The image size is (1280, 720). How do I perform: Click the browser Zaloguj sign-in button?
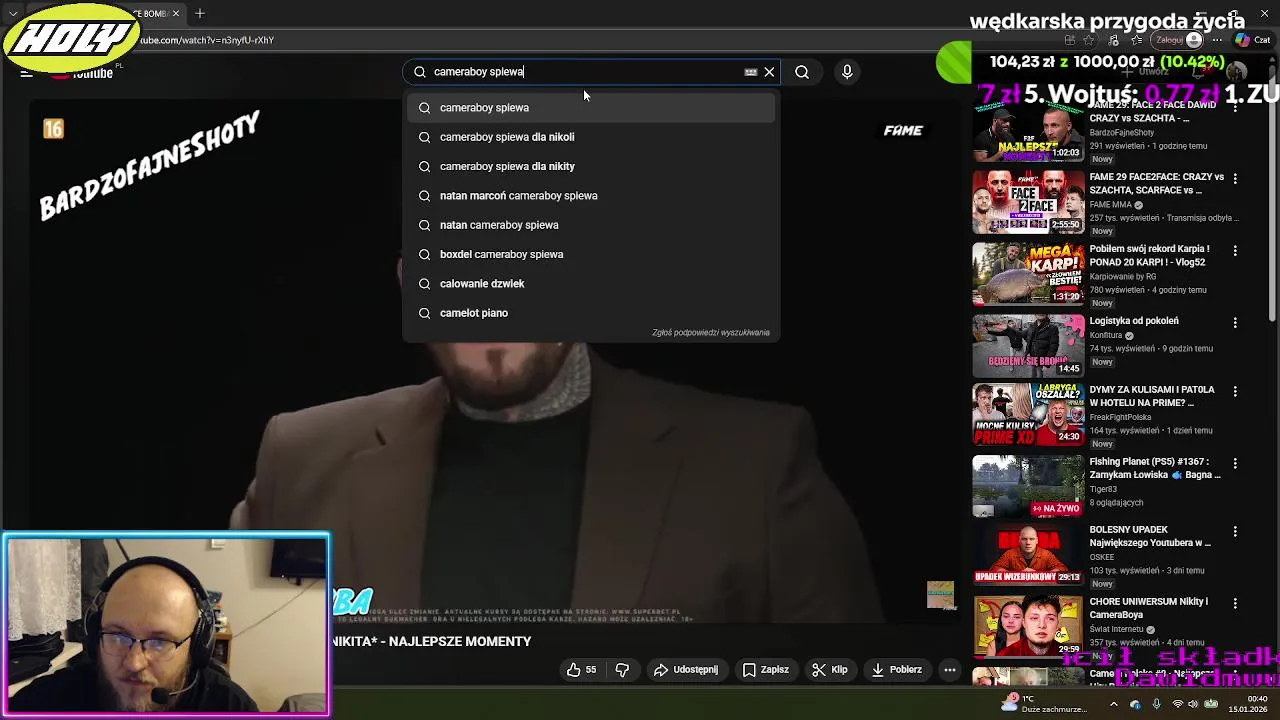coord(1178,40)
